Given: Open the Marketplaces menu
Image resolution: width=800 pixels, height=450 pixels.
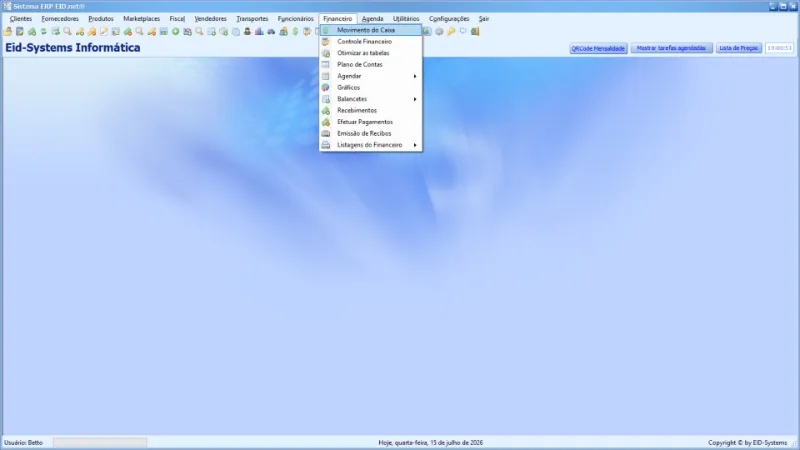Looking at the screenshot, I should tap(141, 18).
